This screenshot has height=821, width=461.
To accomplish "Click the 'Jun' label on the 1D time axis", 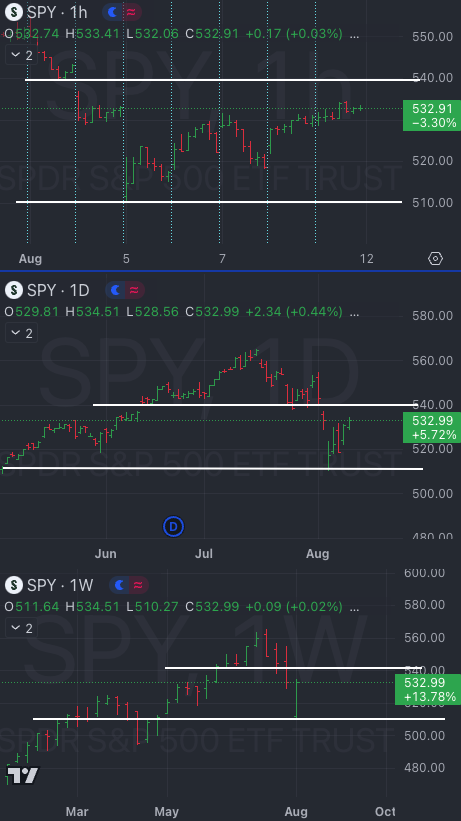I will coord(105,553).
